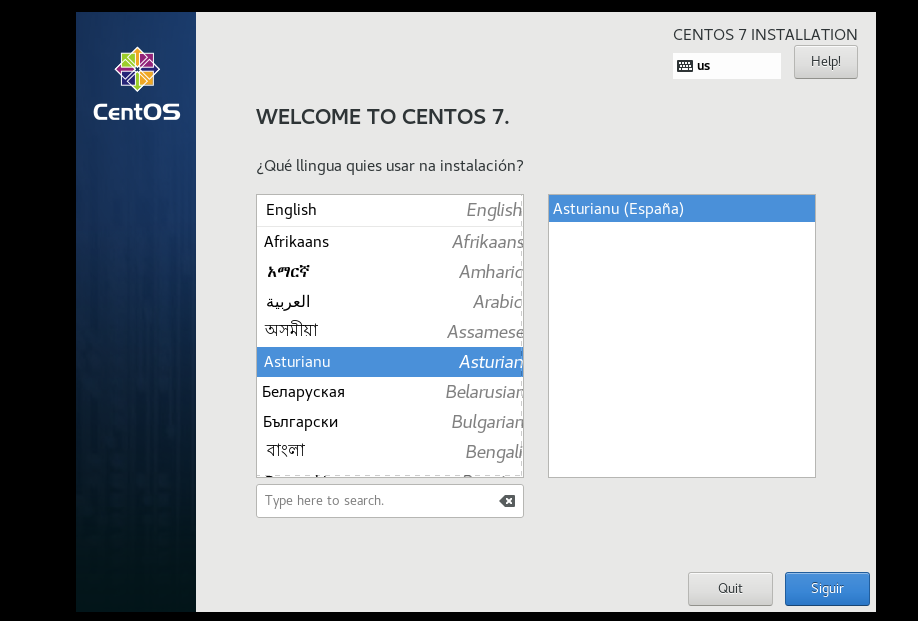Select Afrikaans in the language list
Viewport: 918px width, 621px height.
pos(390,242)
